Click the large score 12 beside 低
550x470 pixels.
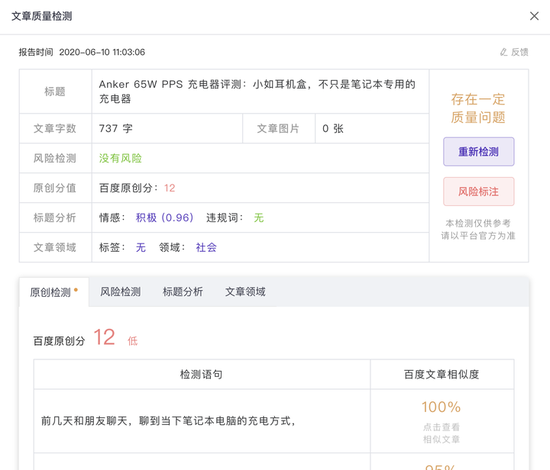click(x=104, y=337)
